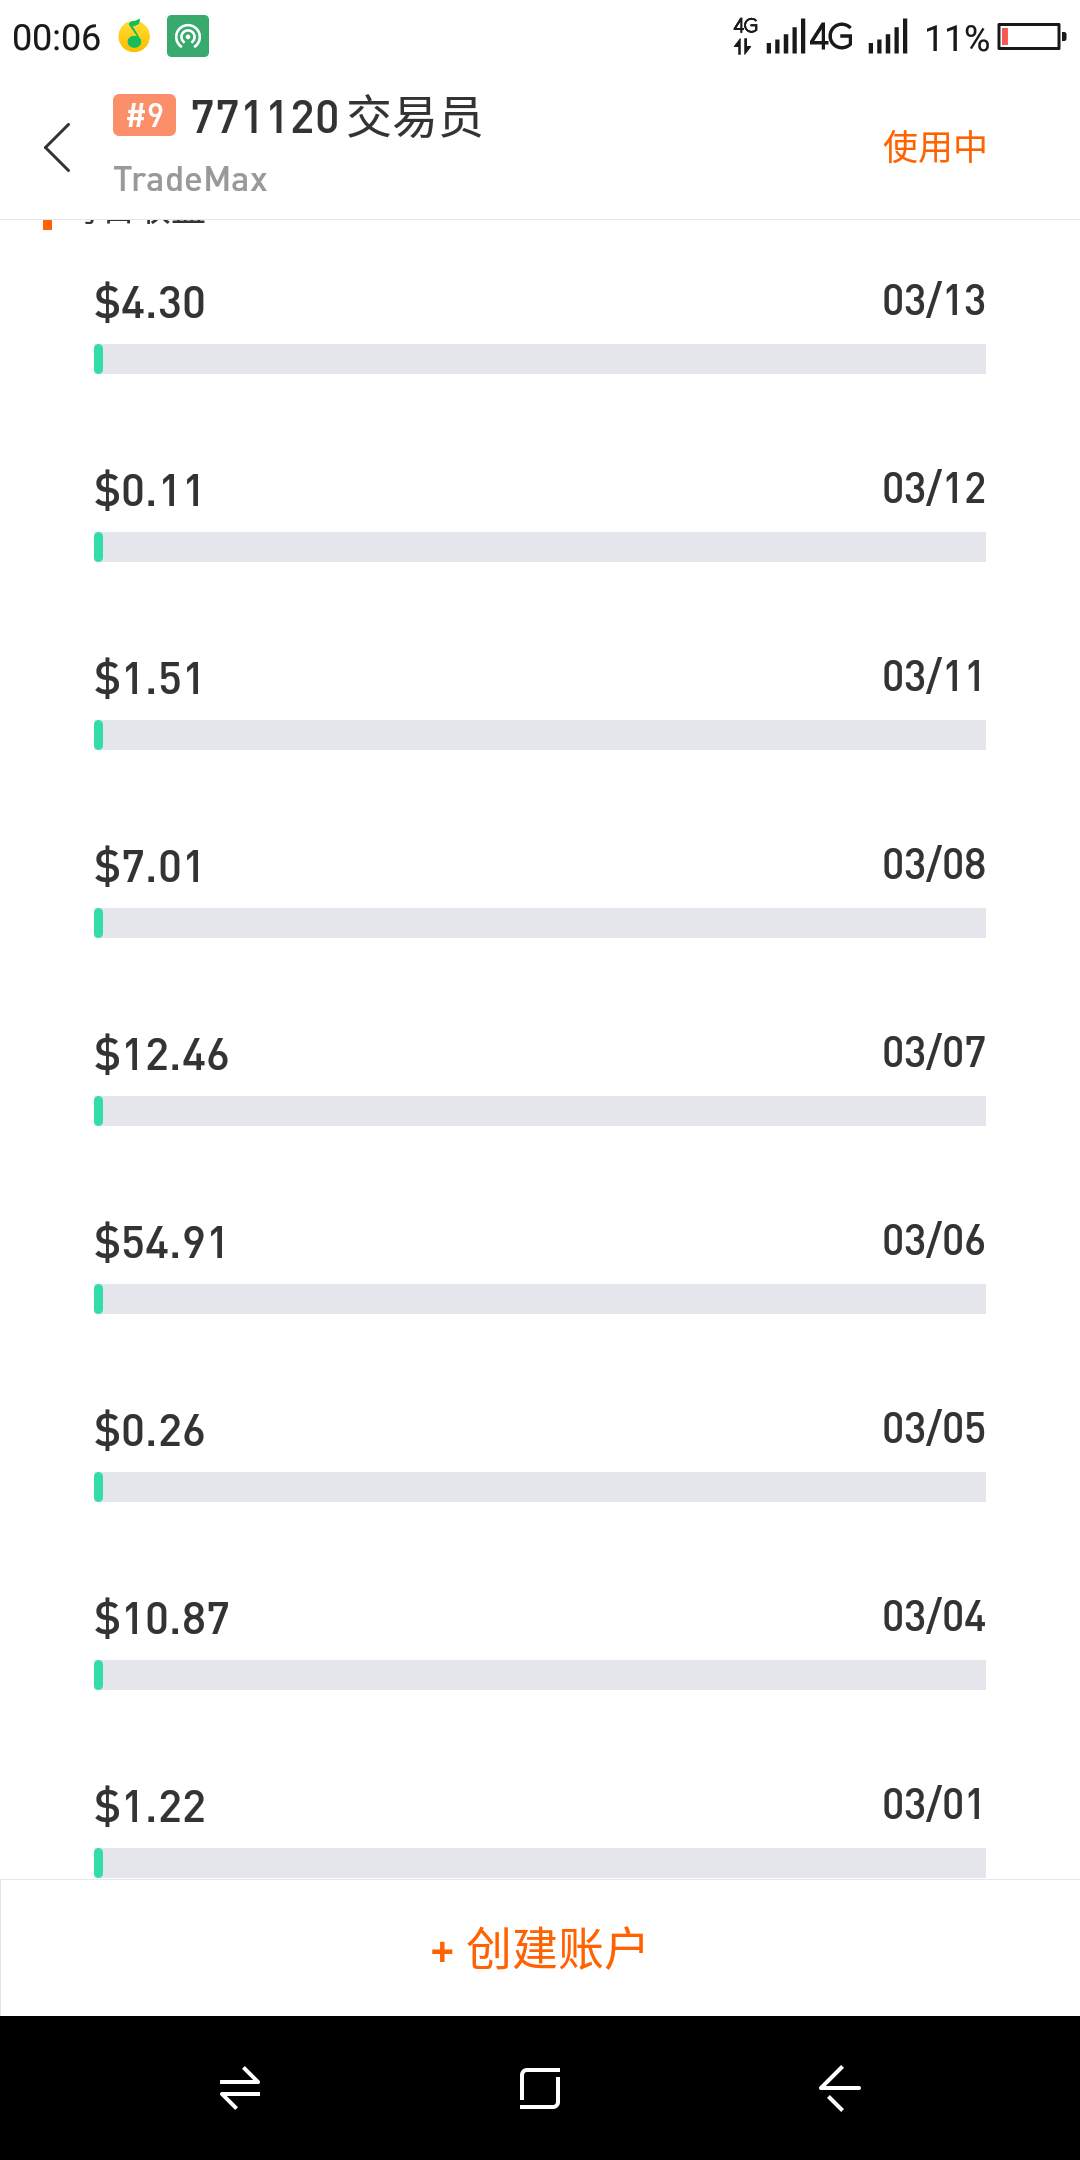Image resolution: width=1080 pixels, height=2160 pixels.
Task: Select the 03/06 profit bar
Action: tap(540, 1299)
